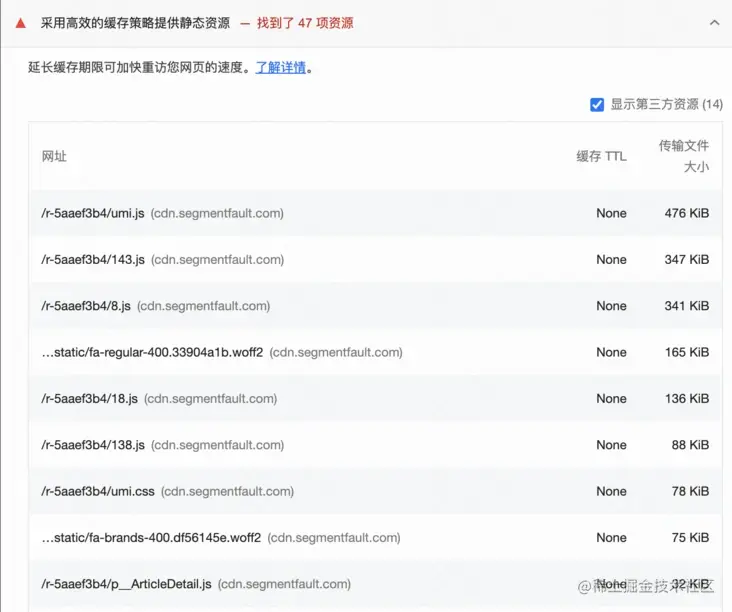
Task: Open the /r-5aaef3b4/18.js URL
Action: point(89,399)
